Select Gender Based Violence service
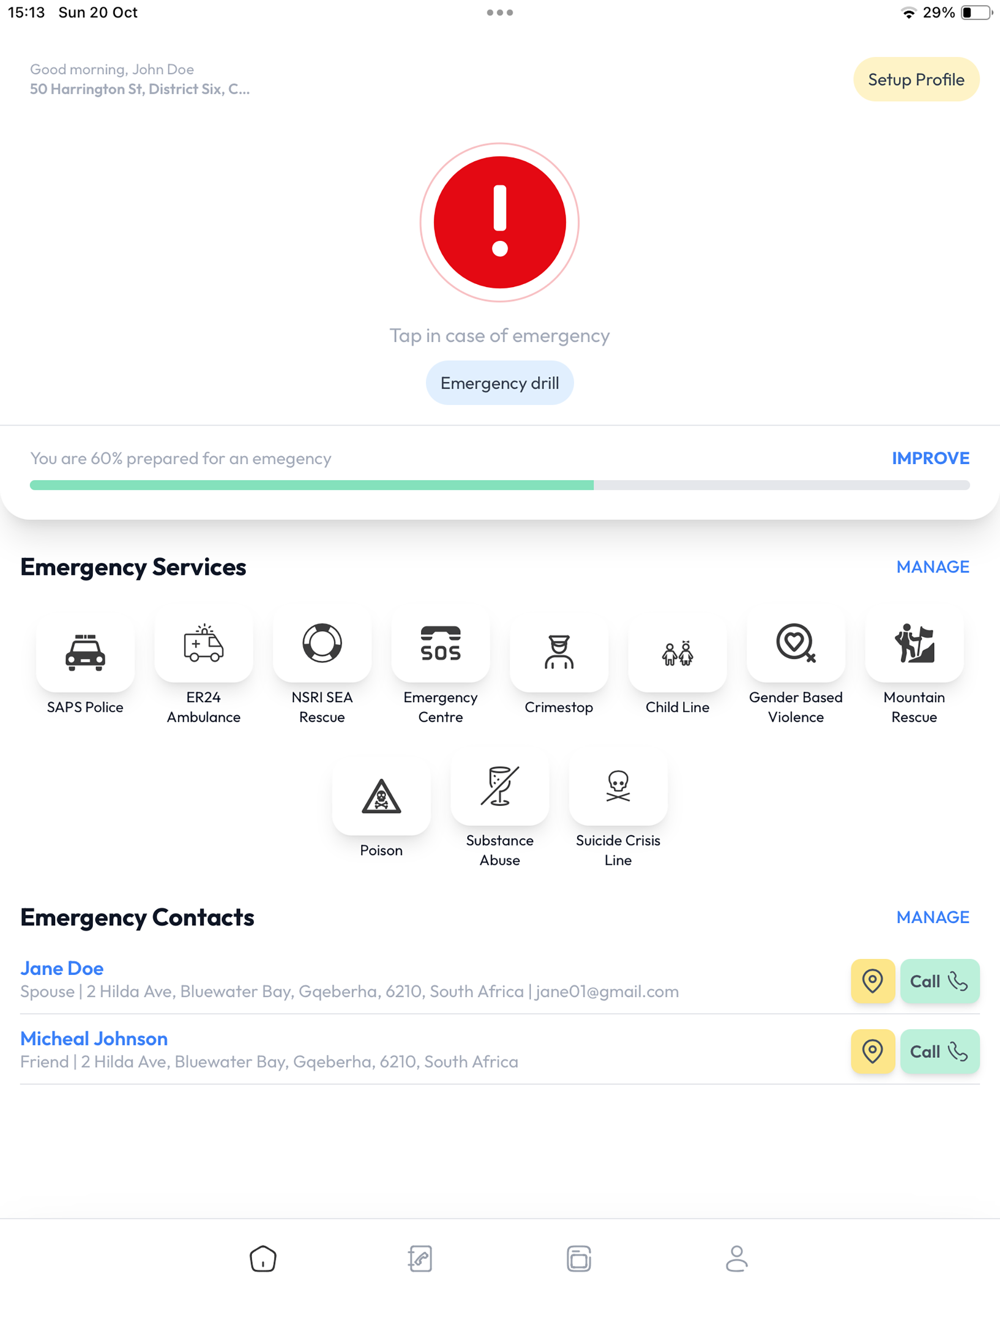Screen dimensions: 1000x1333 coord(796,644)
